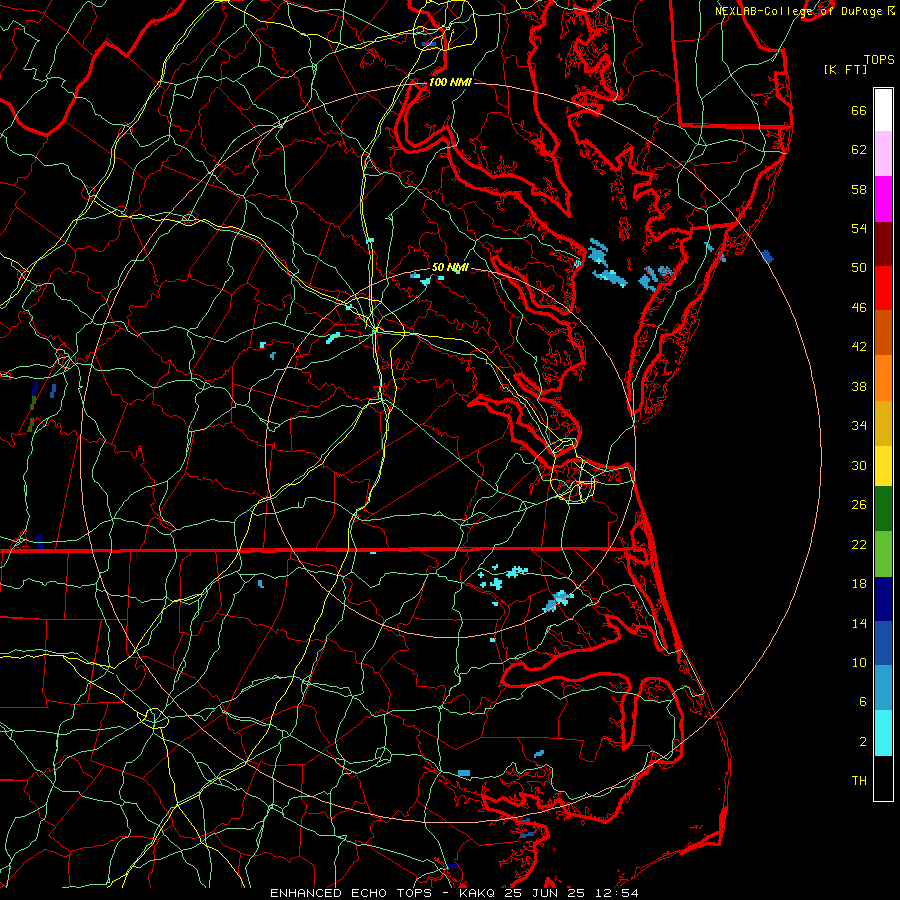Image resolution: width=900 pixels, height=900 pixels.
Task: Click the '26' legend value
Action: (x=859, y=505)
